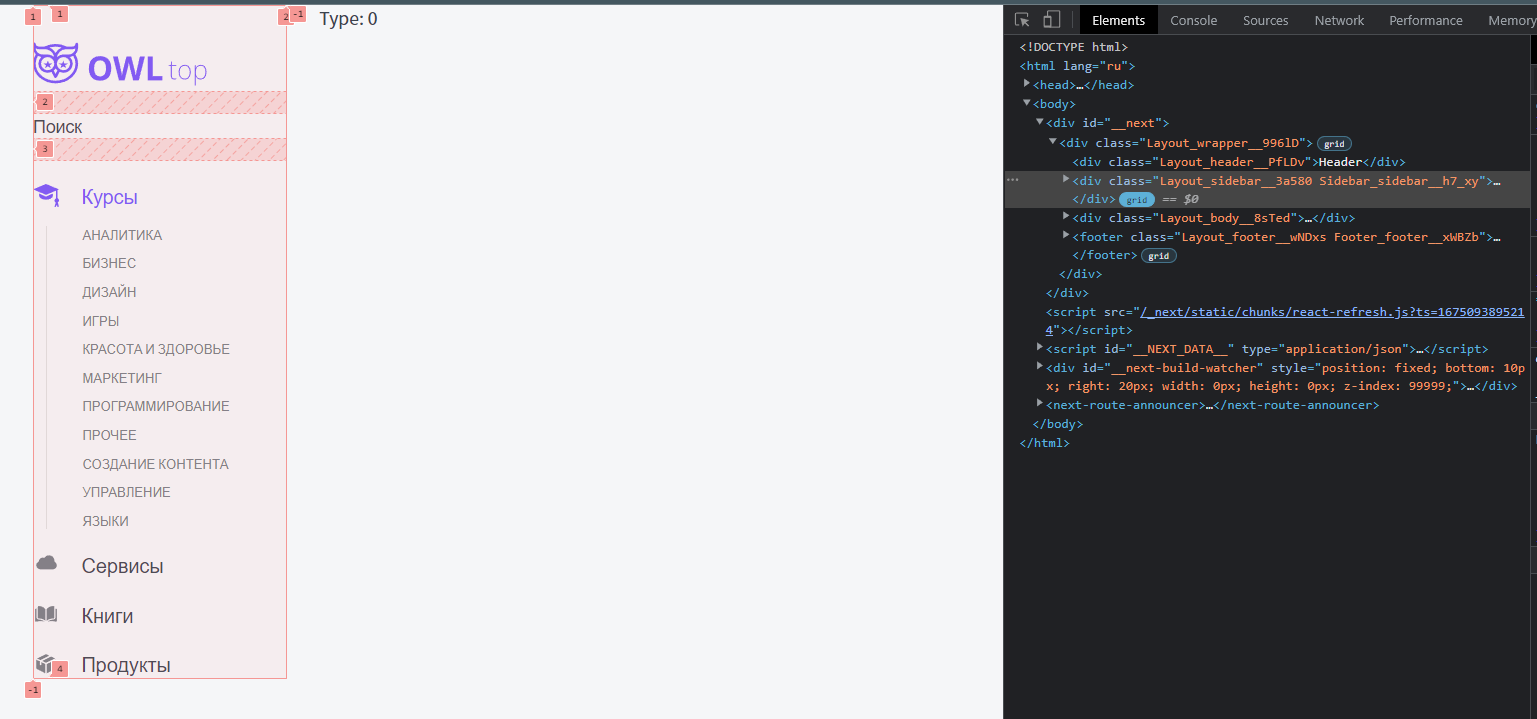The image size is (1537, 719).
Task: Select the СОЗДАНИЕ КОНТЕНТА category
Action: (155, 464)
